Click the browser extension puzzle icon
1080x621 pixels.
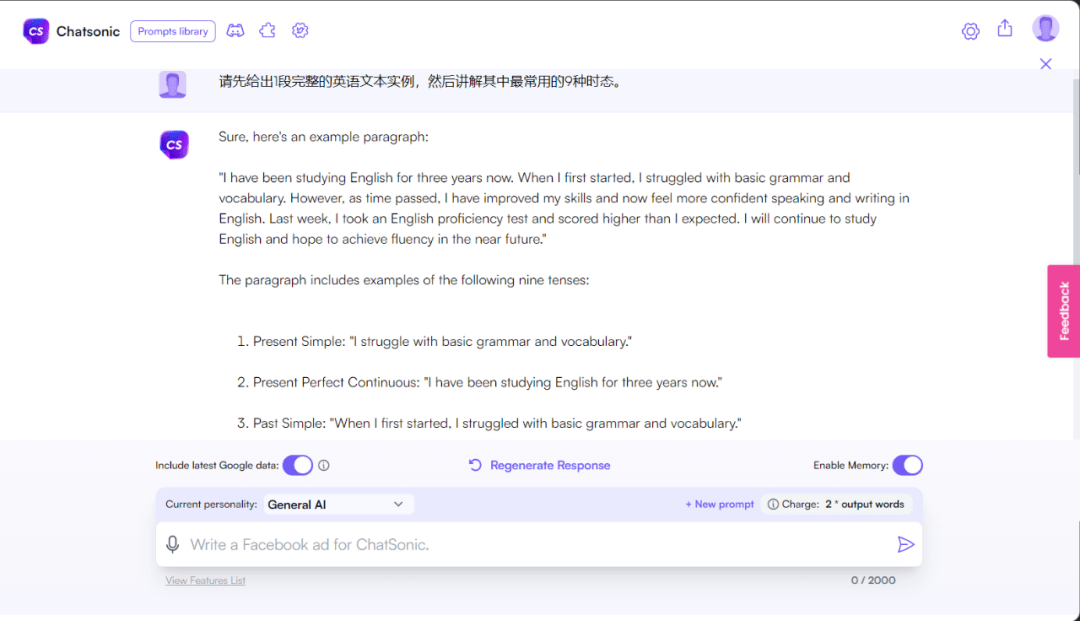point(267,31)
